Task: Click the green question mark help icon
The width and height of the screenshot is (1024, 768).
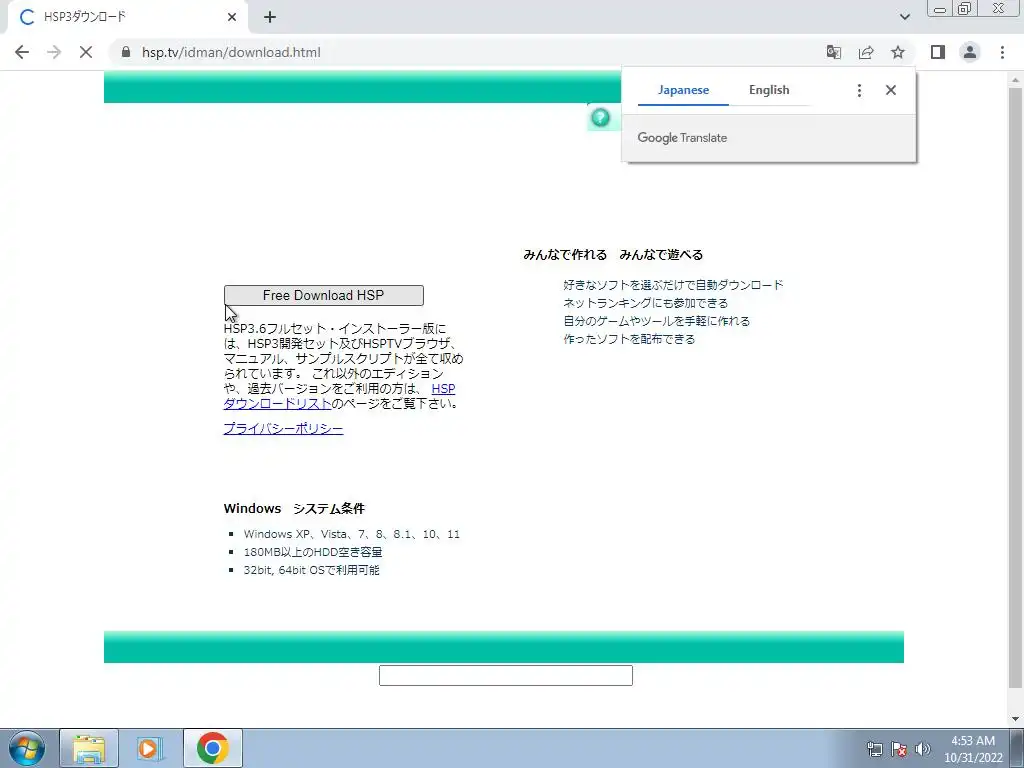Action: click(x=600, y=118)
